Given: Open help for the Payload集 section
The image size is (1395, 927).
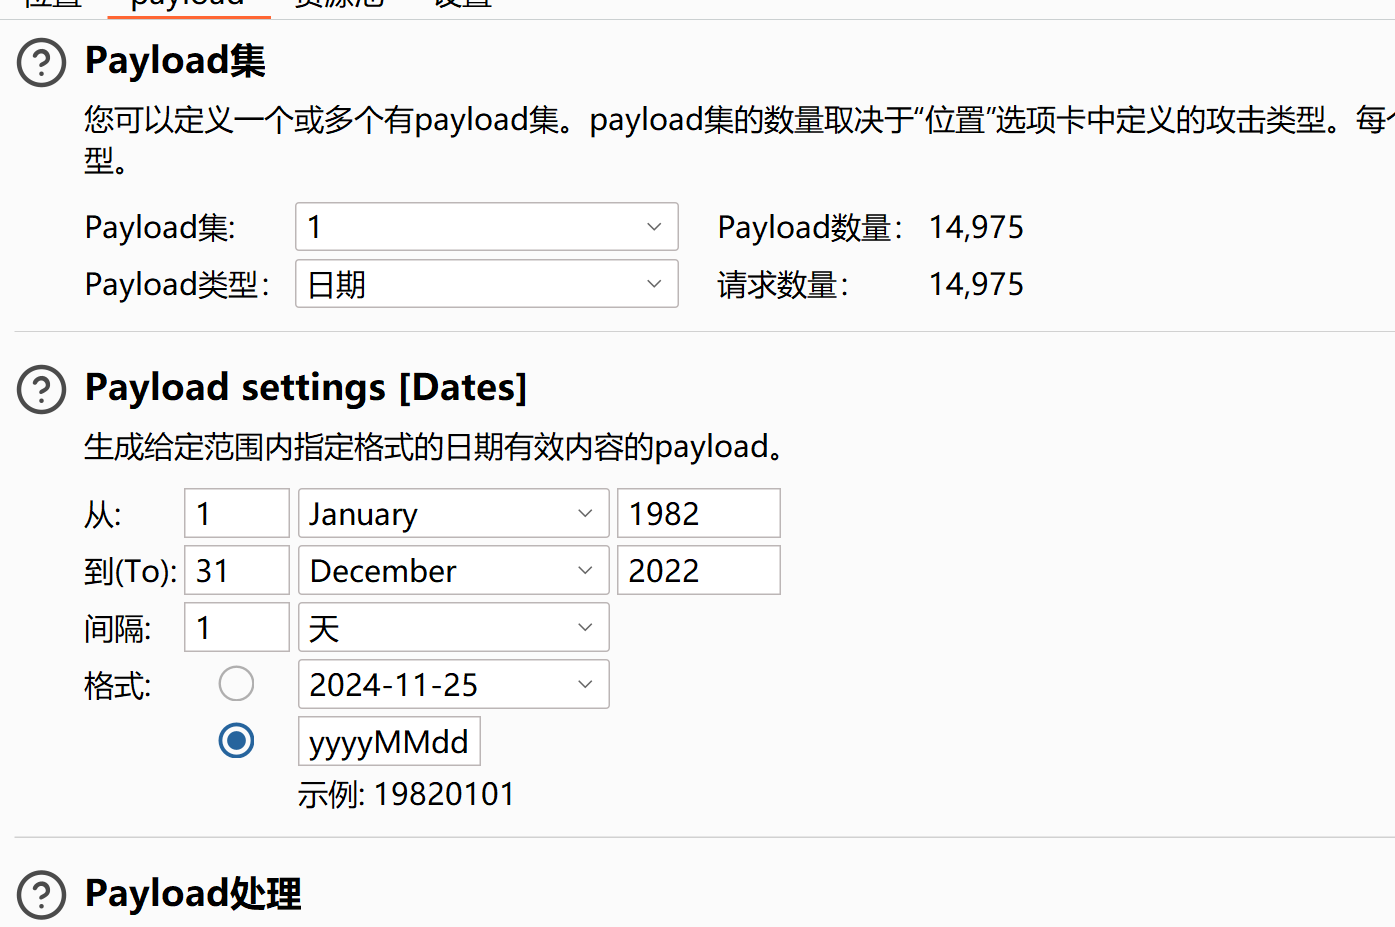Looking at the screenshot, I should [42, 62].
